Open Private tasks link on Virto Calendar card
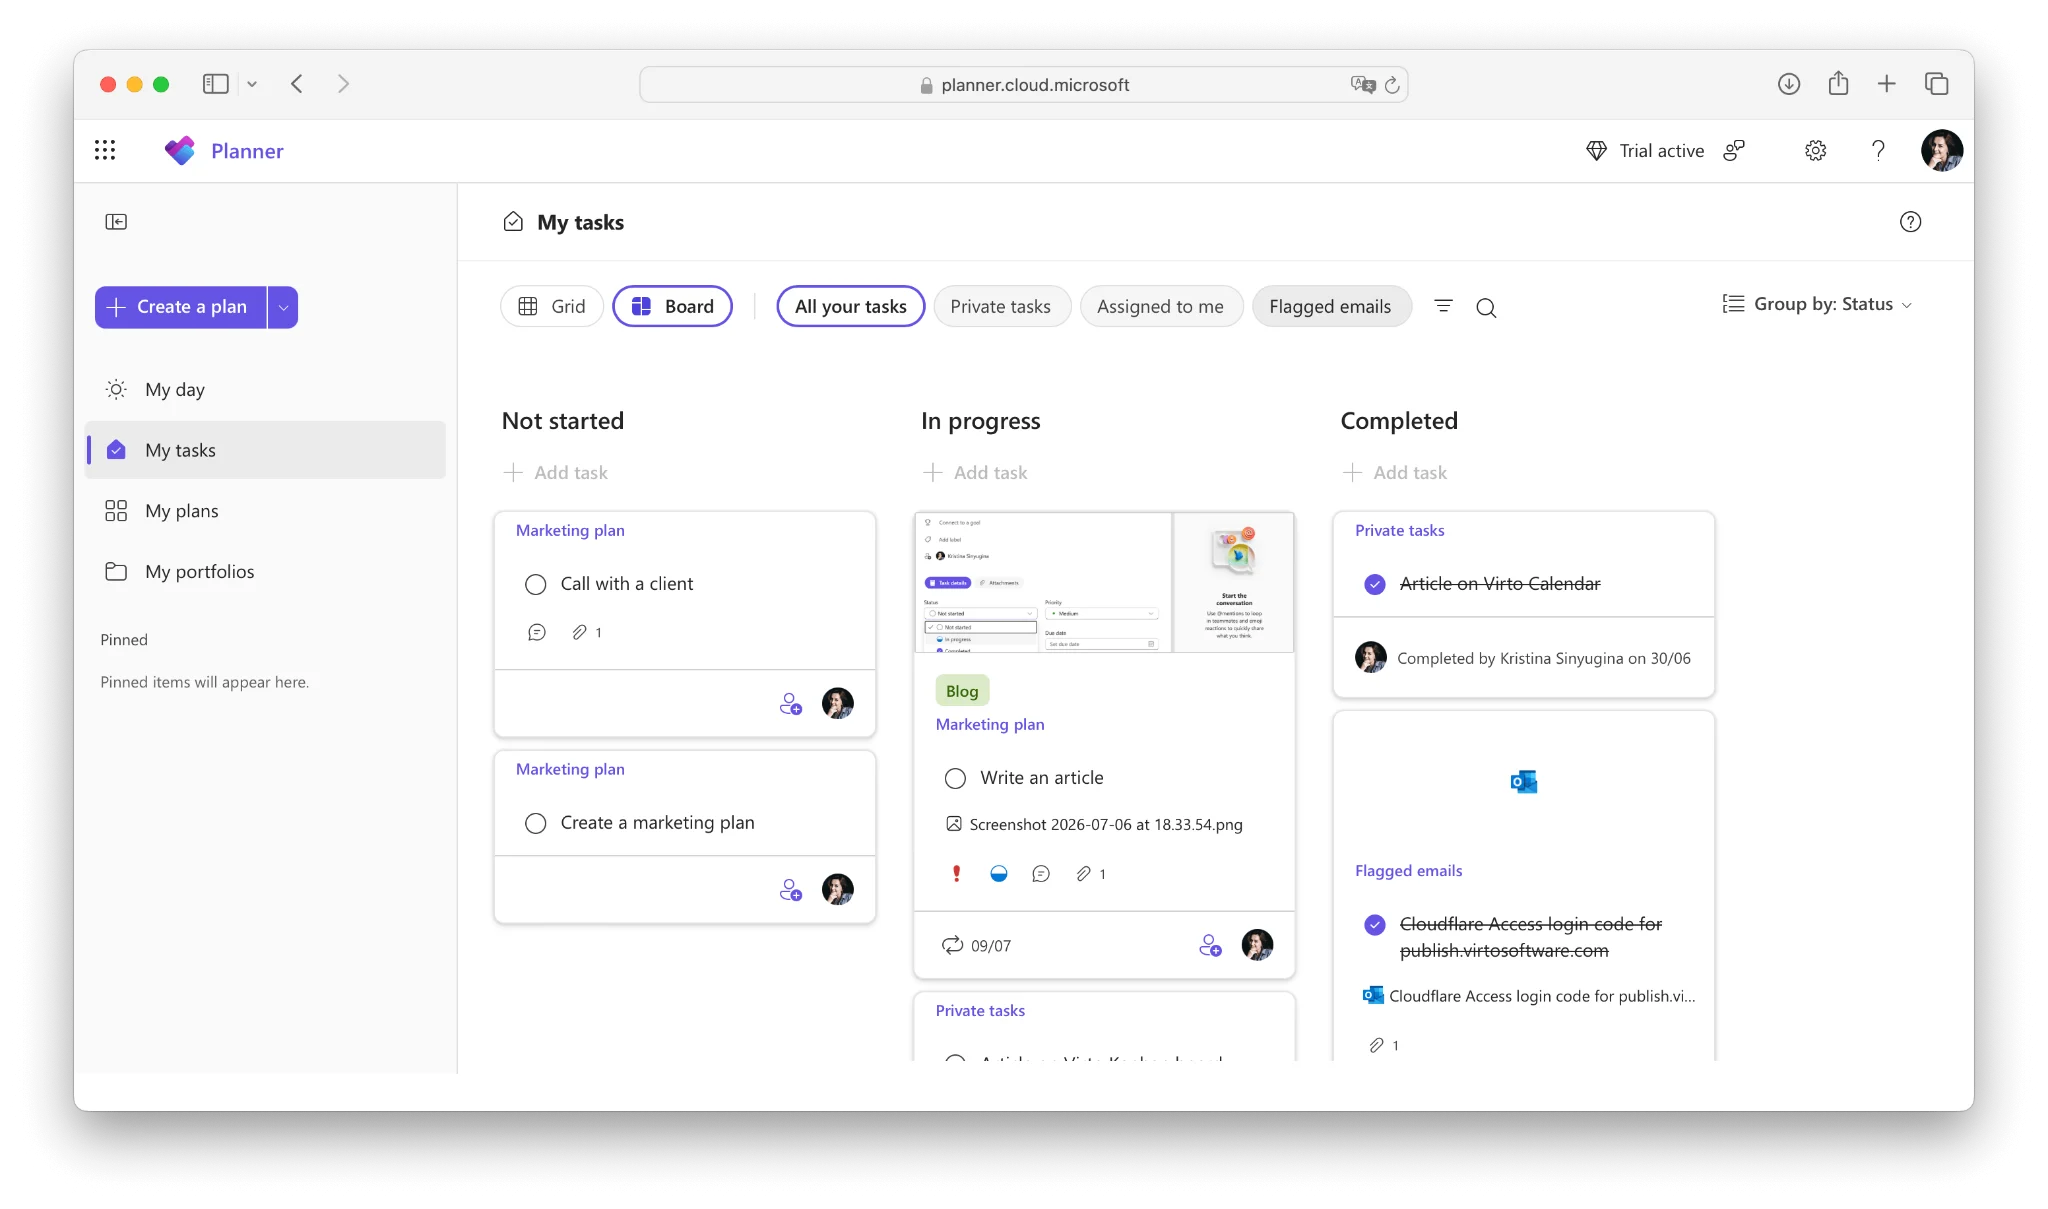The width and height of the screenshot is (2048, 1209). point(1399,530)
